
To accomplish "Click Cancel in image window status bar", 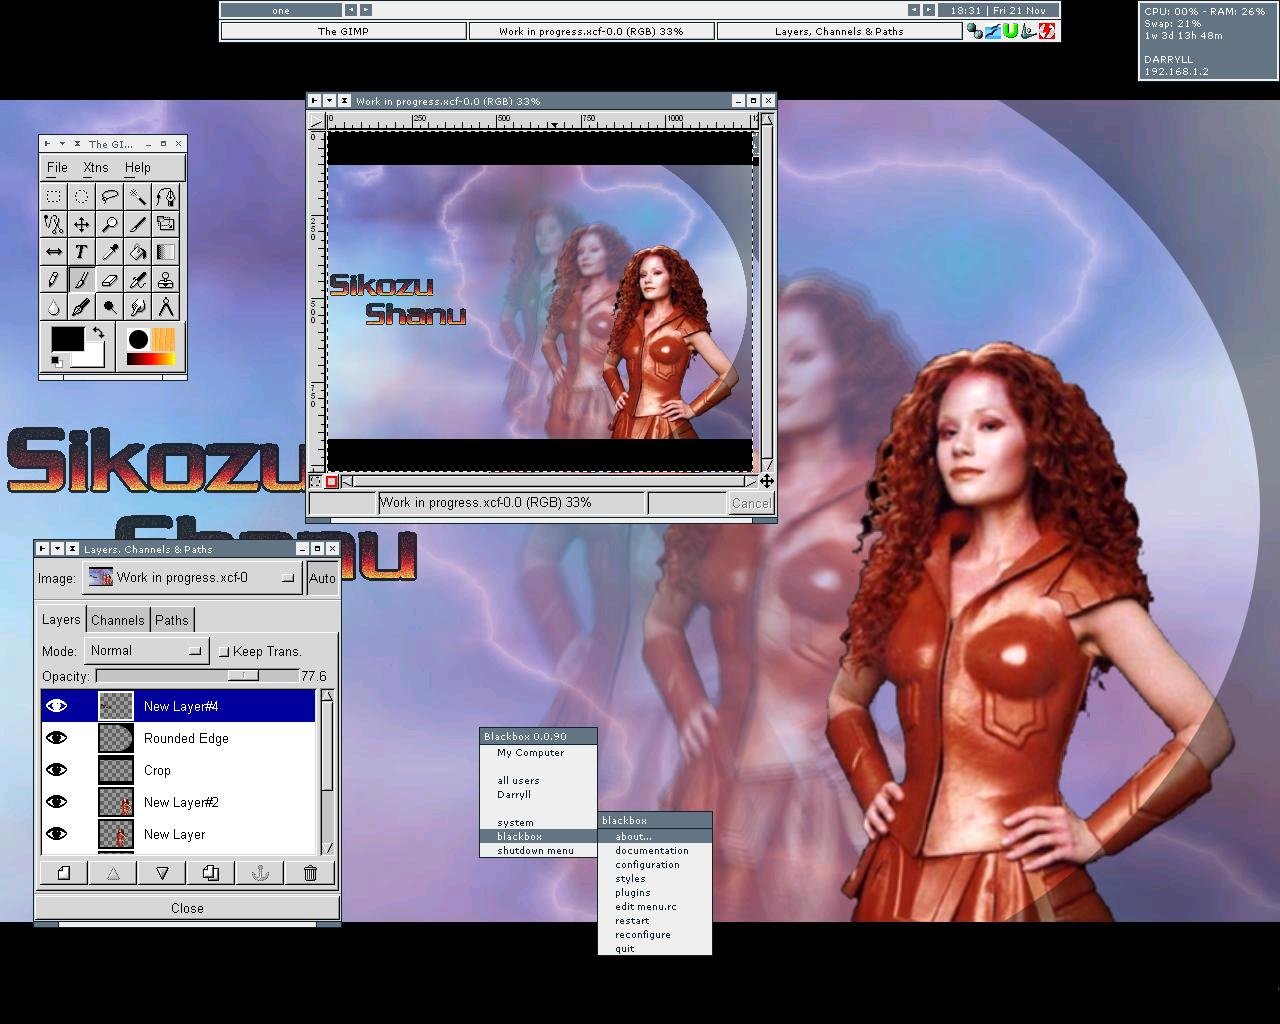I will [x=751, y=503].
